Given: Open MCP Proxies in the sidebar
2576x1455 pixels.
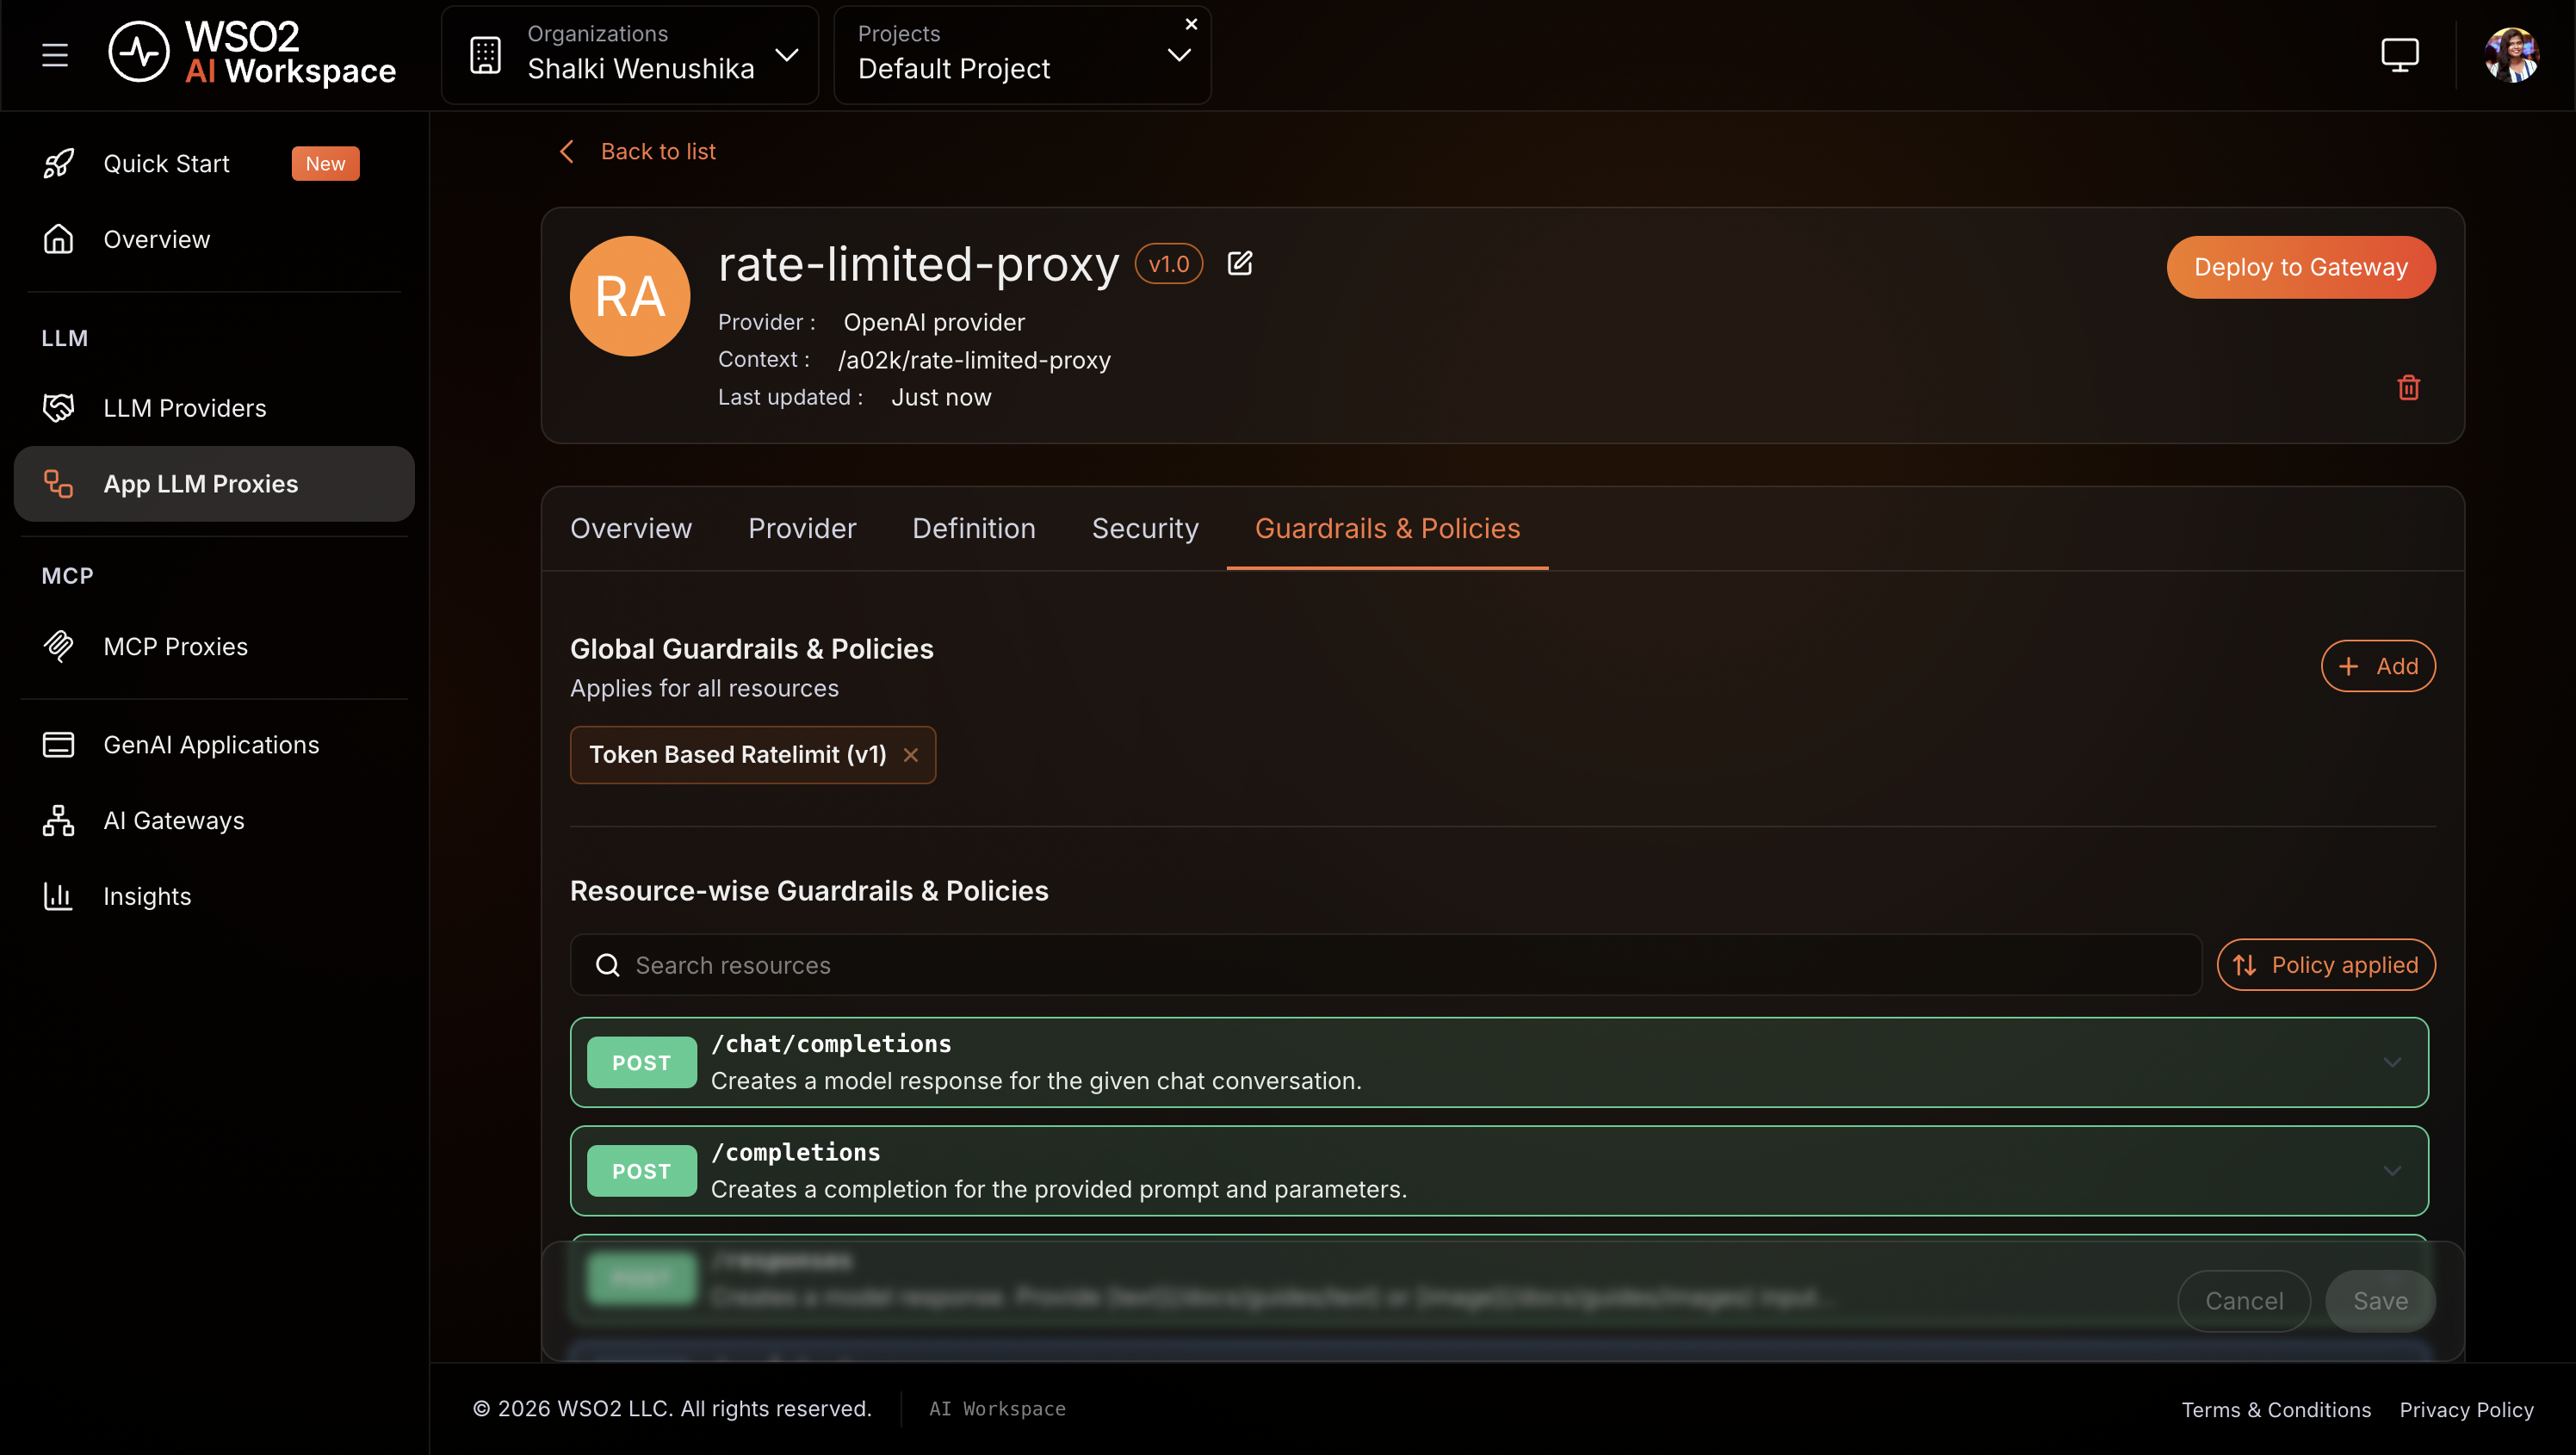Looking at the screenshot, I should (176, 646).
